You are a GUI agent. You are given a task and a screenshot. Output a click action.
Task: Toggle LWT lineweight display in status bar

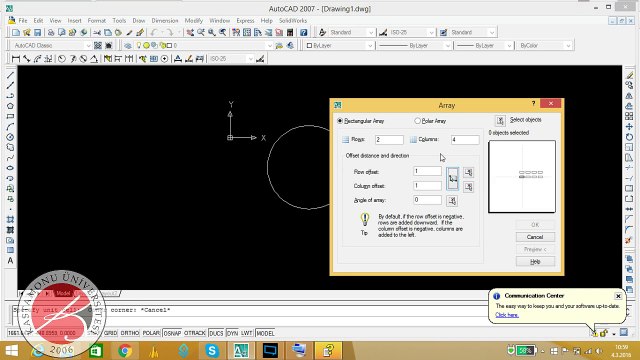247,333
